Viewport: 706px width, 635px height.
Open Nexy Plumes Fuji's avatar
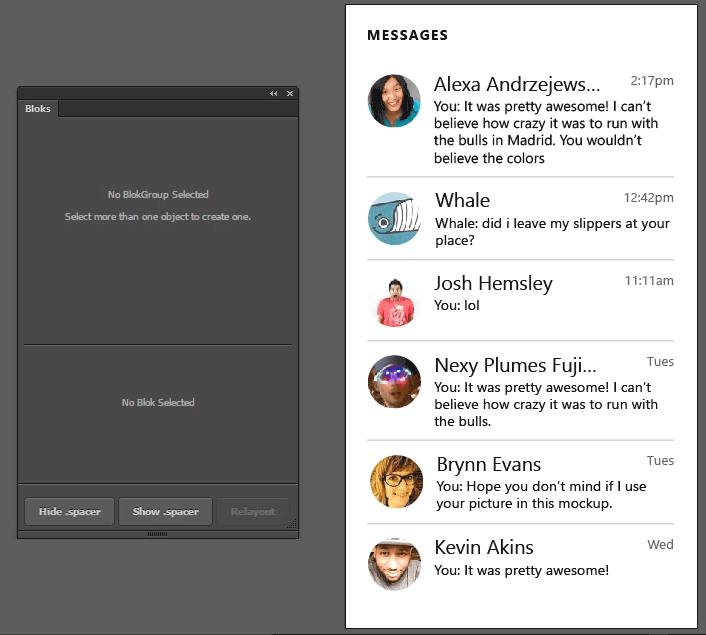pos(394,382)
